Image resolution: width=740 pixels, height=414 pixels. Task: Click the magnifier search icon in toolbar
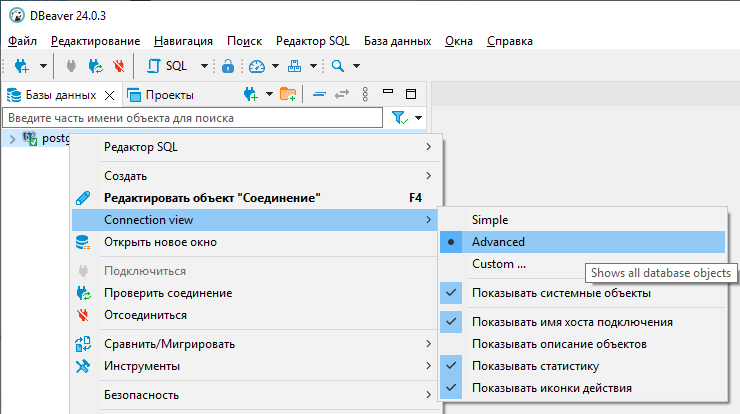338,66
